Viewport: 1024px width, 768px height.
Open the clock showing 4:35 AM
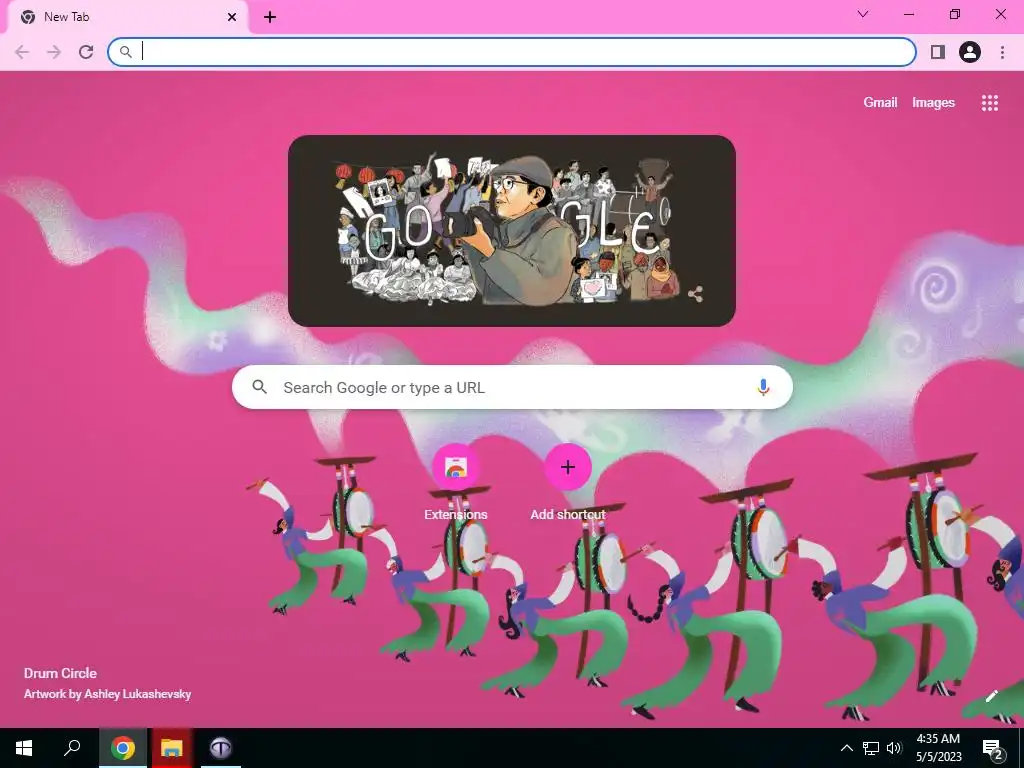pyautogui.click(x=939, y=748)
